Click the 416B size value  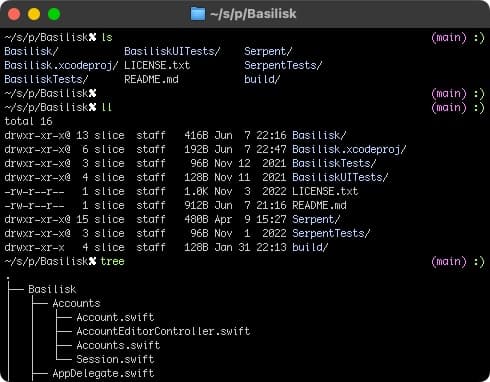(x=196, y=135)
